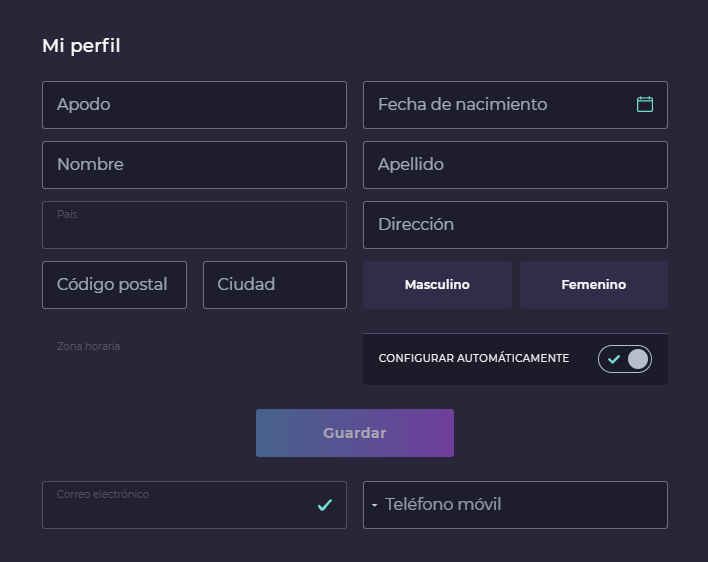The image size is (708, 562).
Task: Click the Correo electrónico field
Action: coord(180,505)
